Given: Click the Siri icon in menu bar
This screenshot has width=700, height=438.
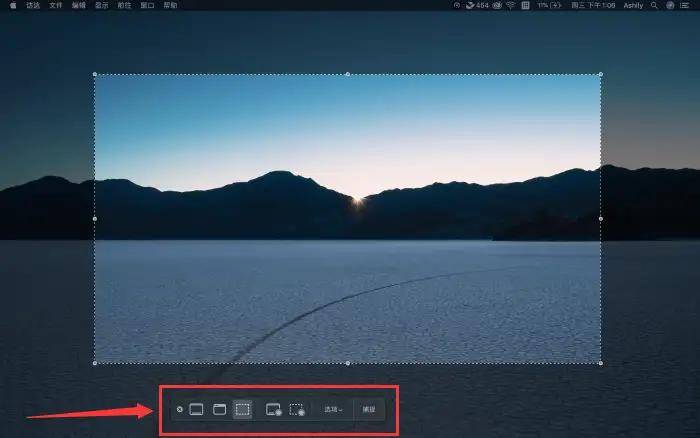Looking at the screenshot, I should pos(670,5).
